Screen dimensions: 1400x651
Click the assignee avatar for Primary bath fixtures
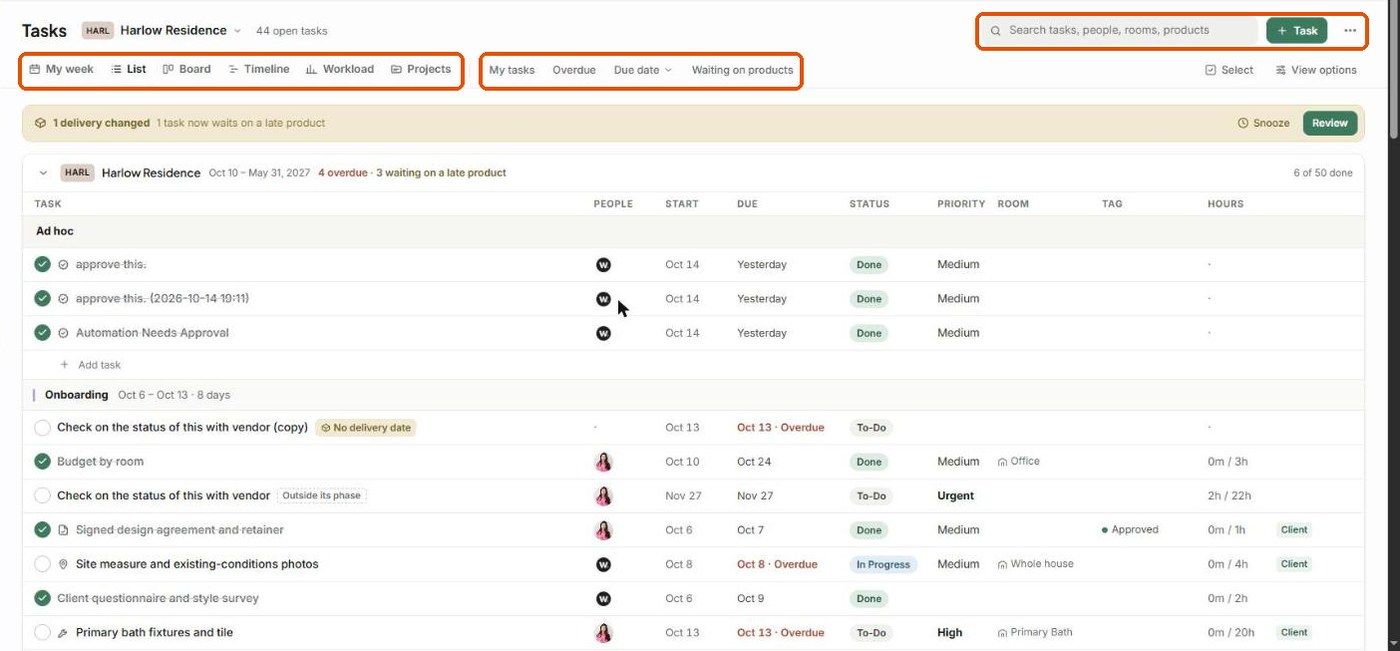(x=603, y=632)
